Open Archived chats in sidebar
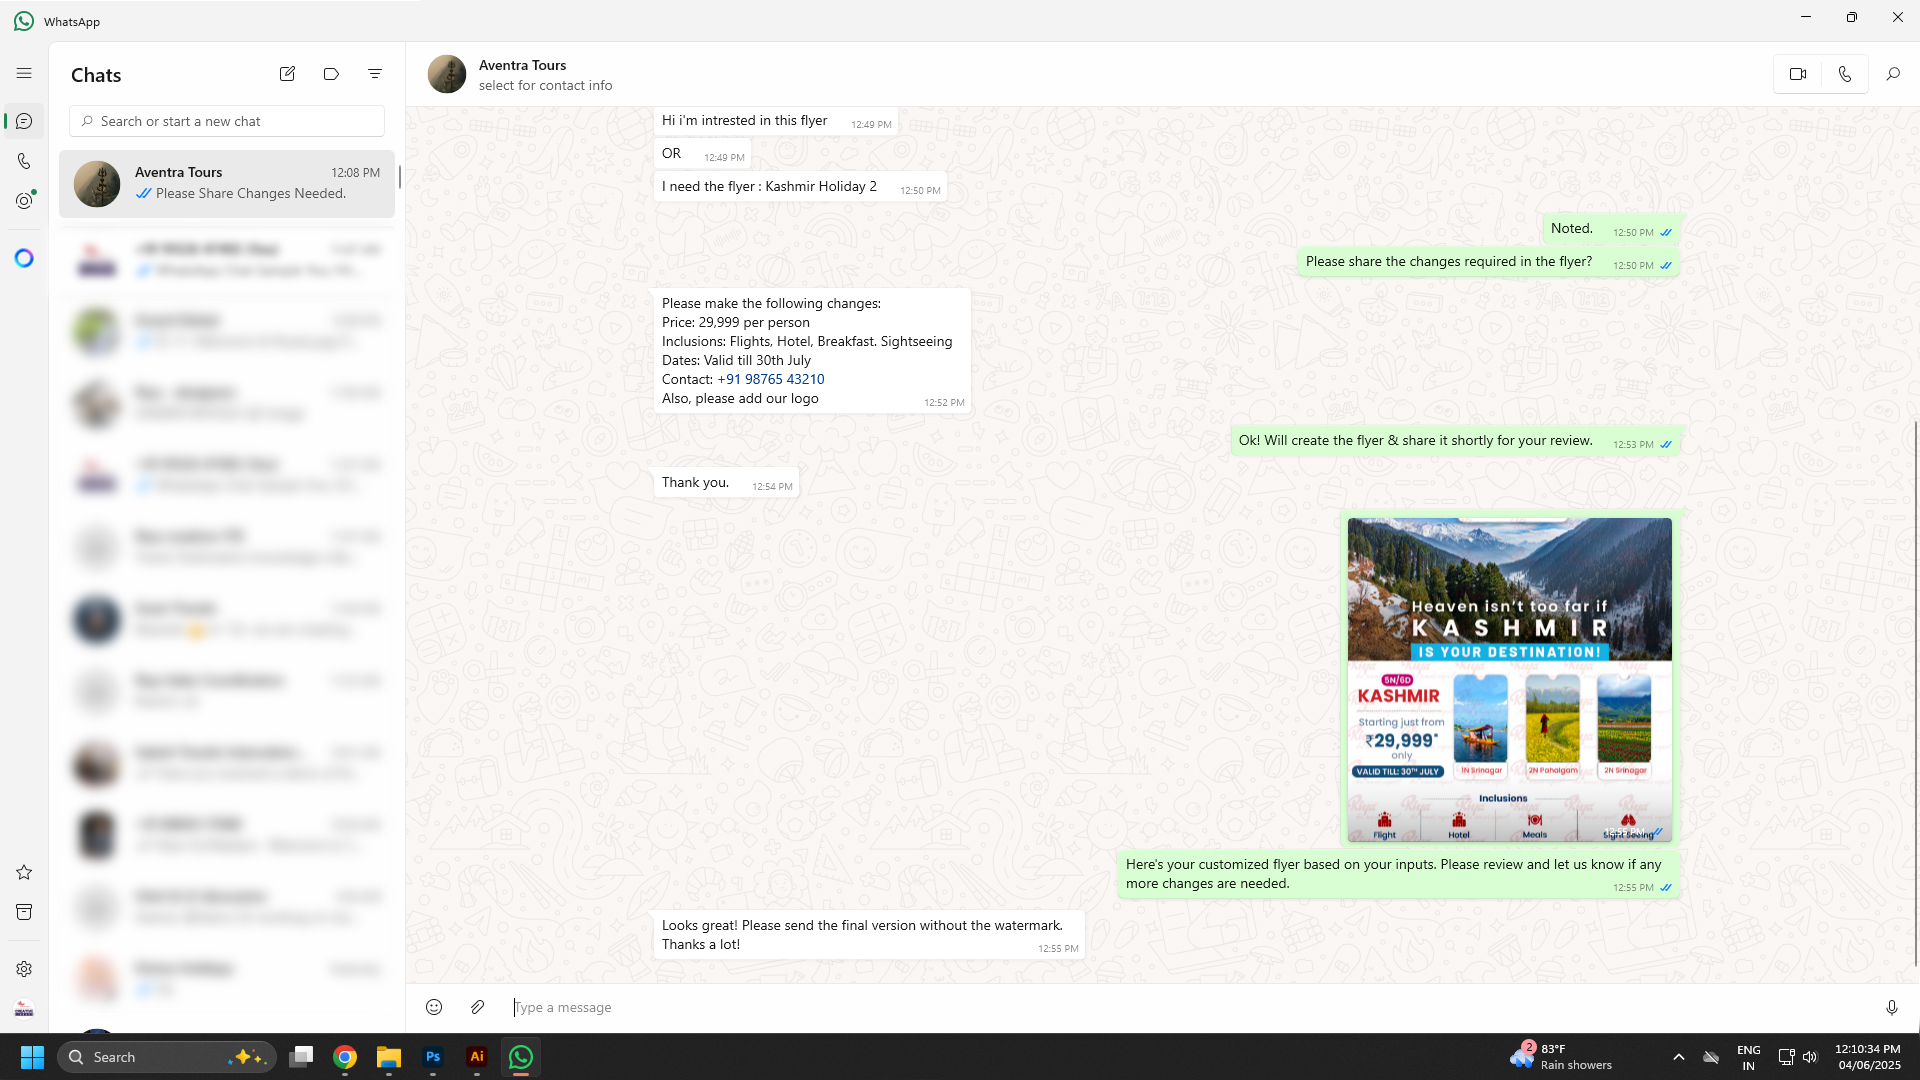 (24, 912)
